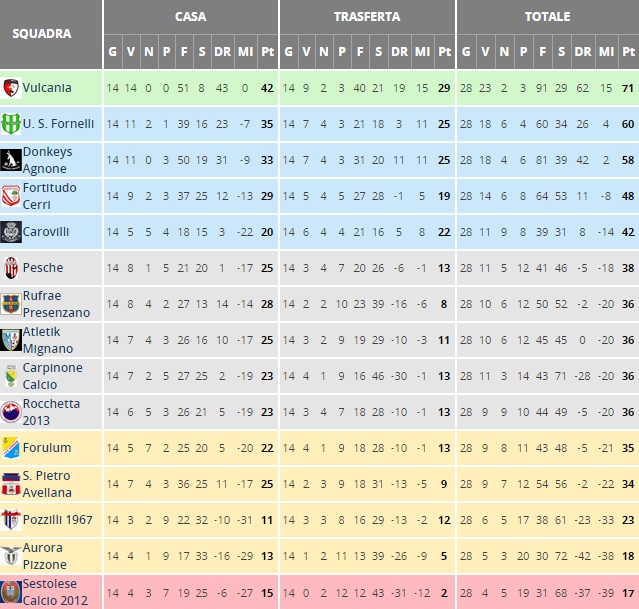Select the Aurora Pizzone eagle logo
639x609 pixels.
[x=11, y=556]
